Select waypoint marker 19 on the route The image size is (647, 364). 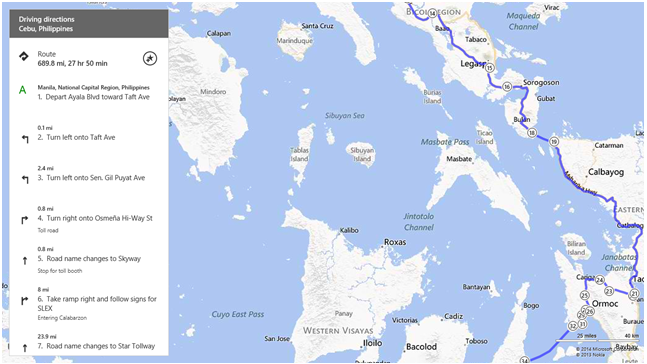click(x=554, y=142)
